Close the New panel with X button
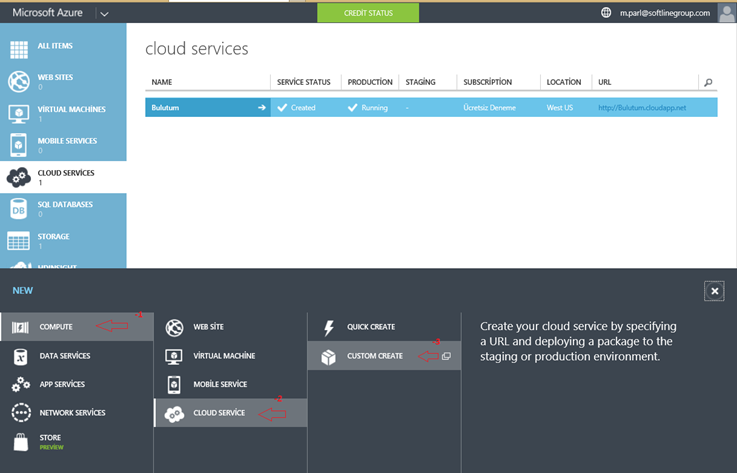Screen dimensions: 737x473 click(x=714, y=291)
